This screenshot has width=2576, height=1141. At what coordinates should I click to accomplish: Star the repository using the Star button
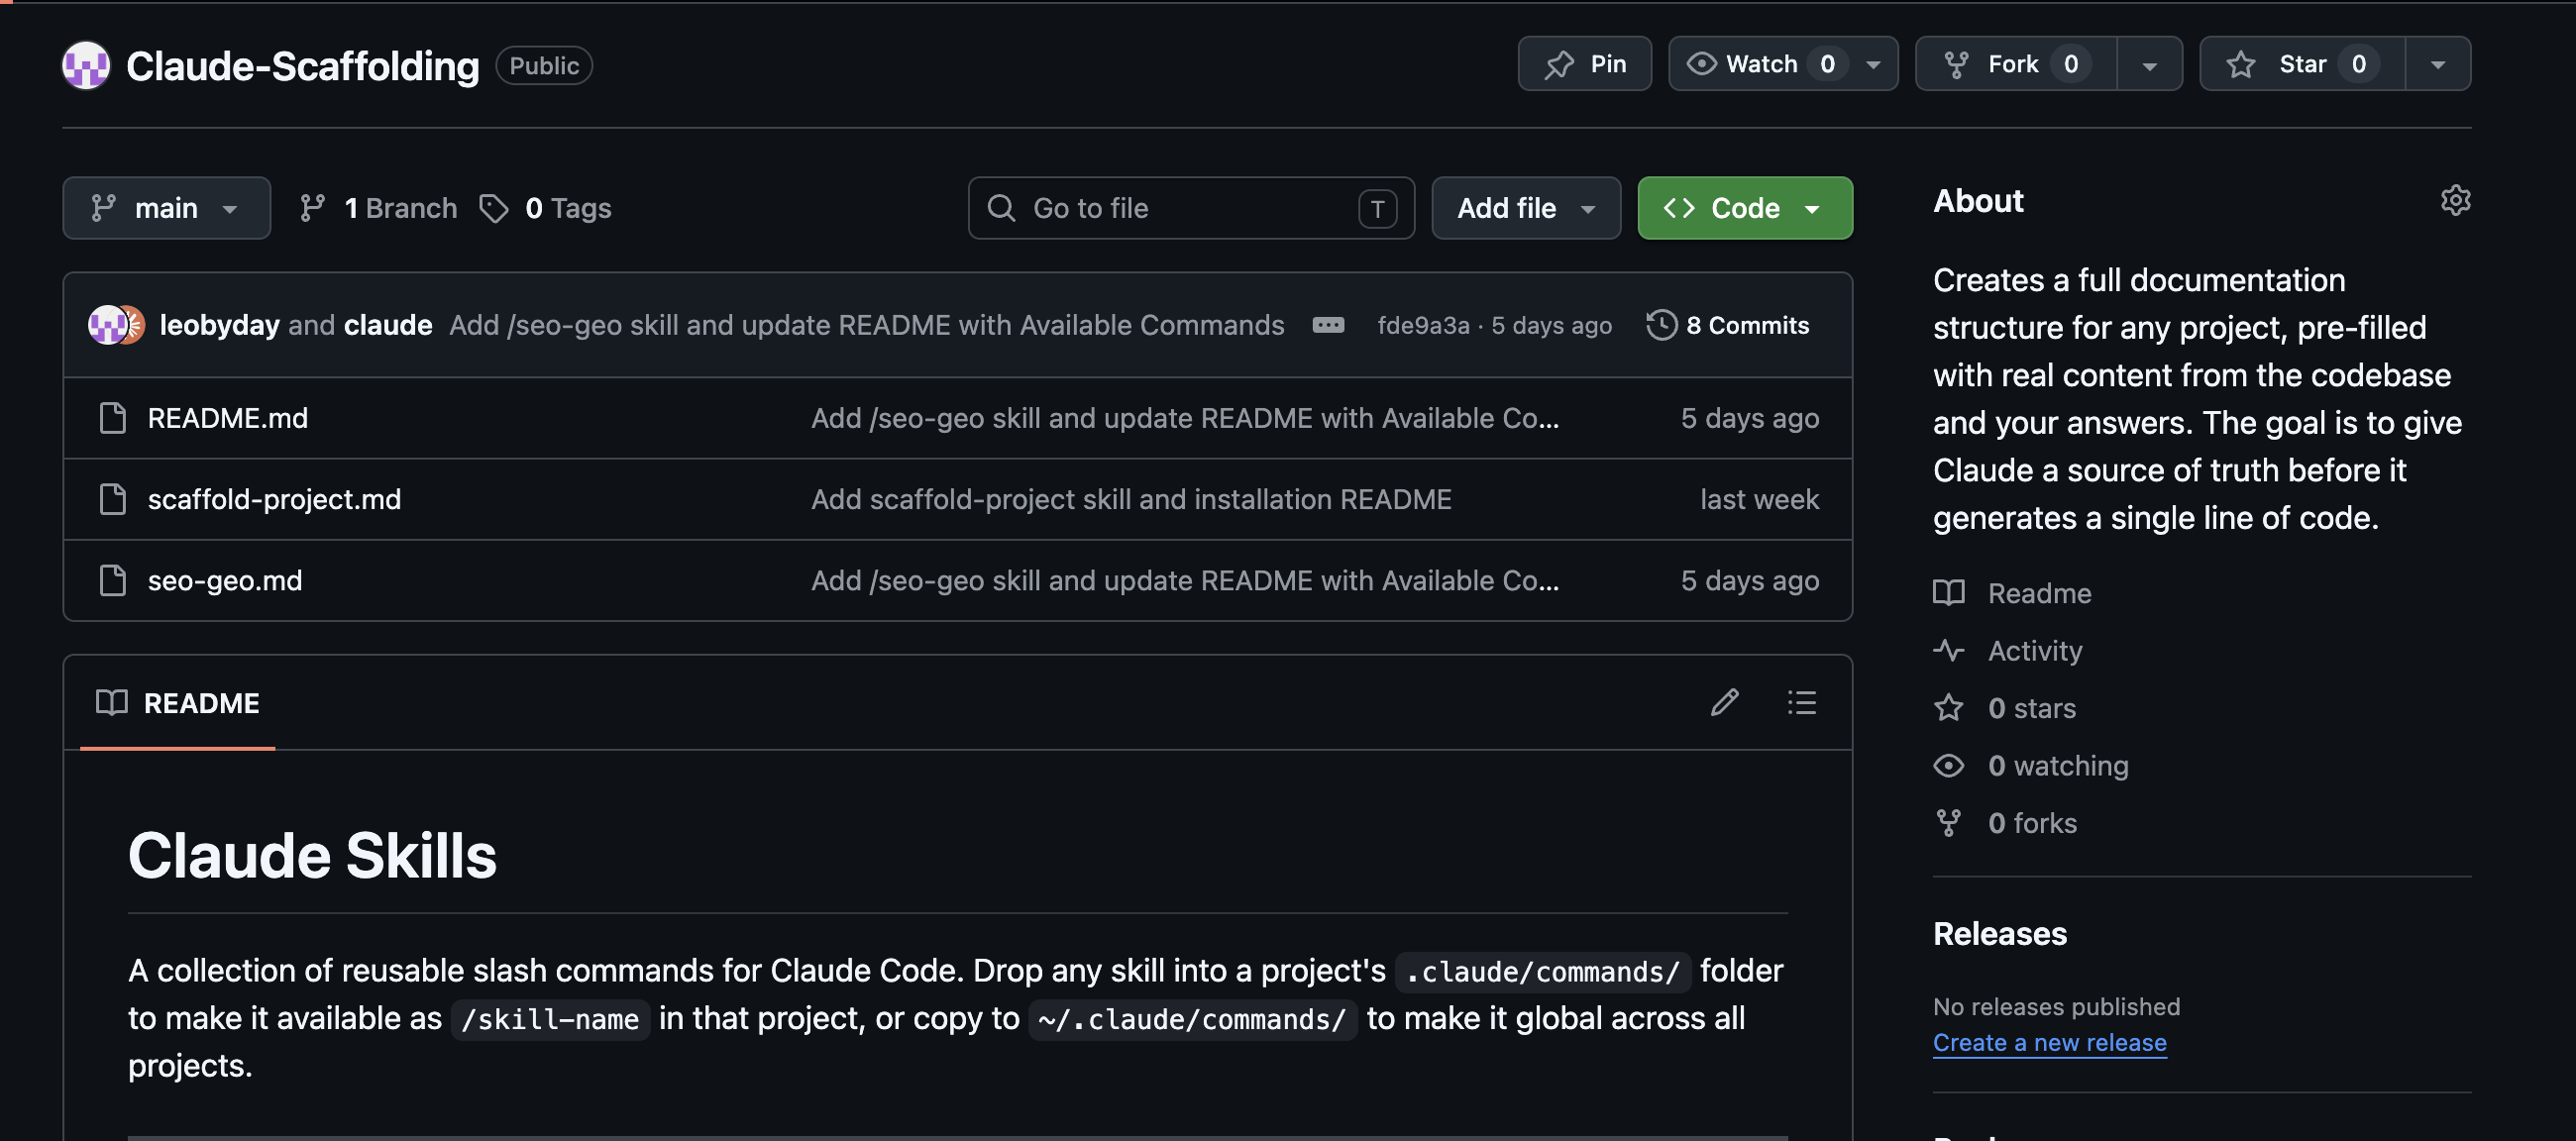(x=2302, y=64)
